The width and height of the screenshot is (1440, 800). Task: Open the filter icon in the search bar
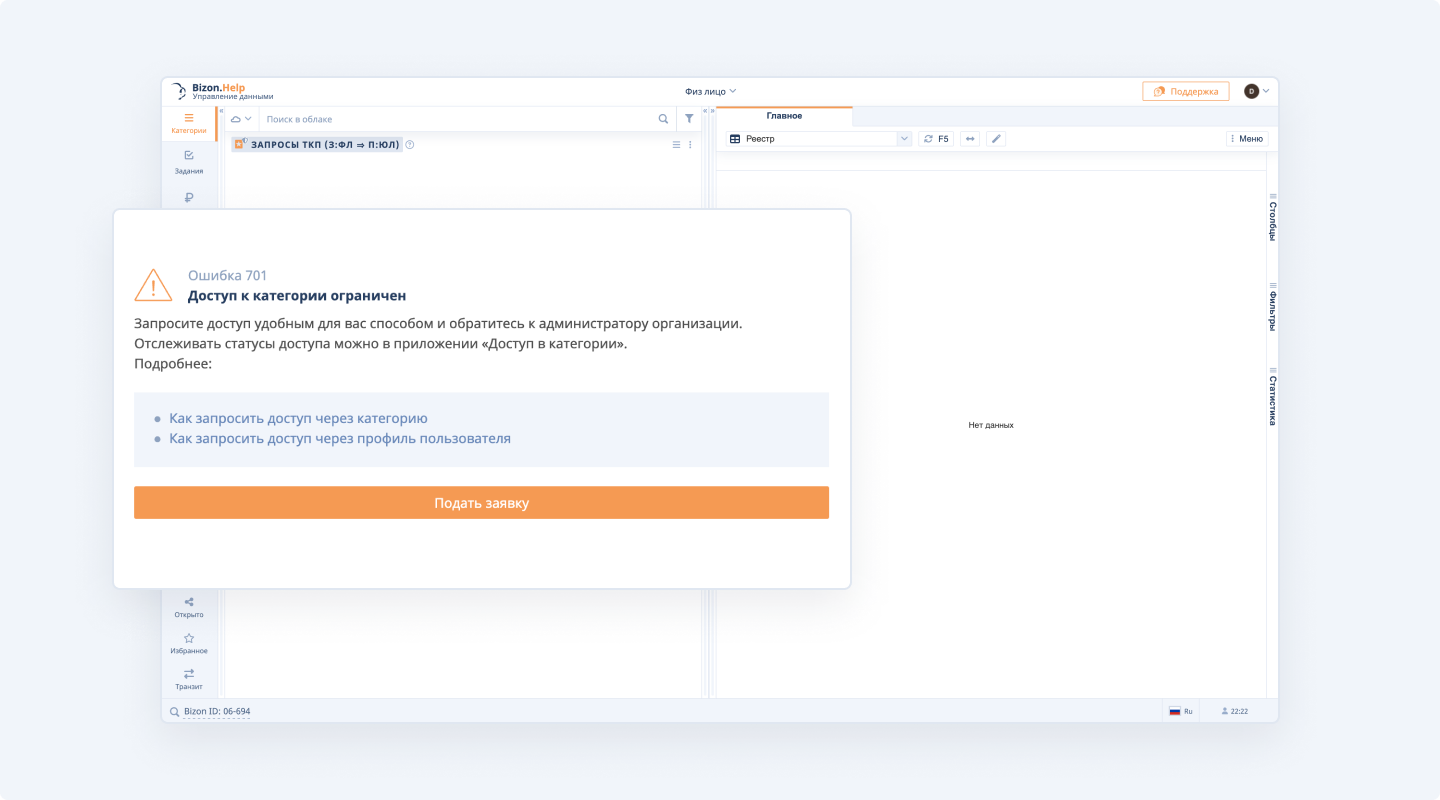[x=688, y=118]
